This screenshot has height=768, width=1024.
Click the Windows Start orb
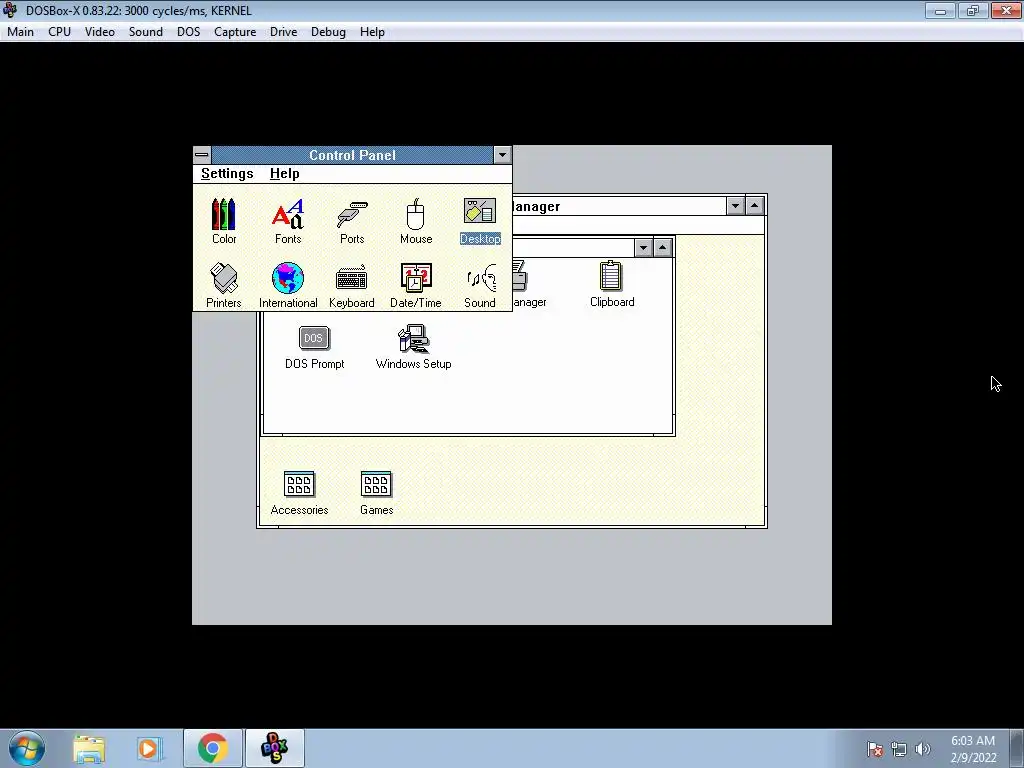tap(27, 748)
